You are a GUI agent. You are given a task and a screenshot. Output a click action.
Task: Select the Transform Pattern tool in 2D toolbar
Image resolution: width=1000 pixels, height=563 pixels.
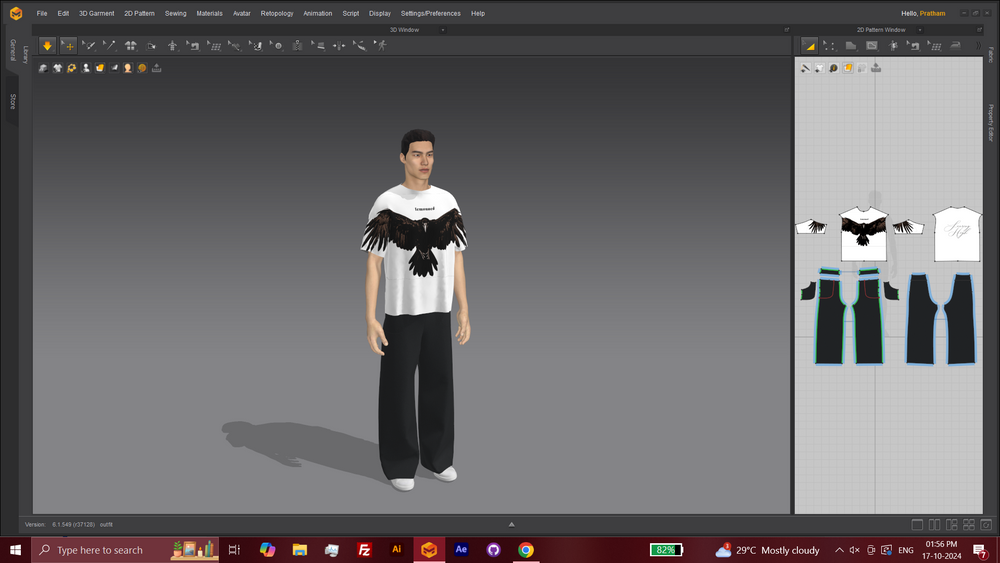click(809, 46)
